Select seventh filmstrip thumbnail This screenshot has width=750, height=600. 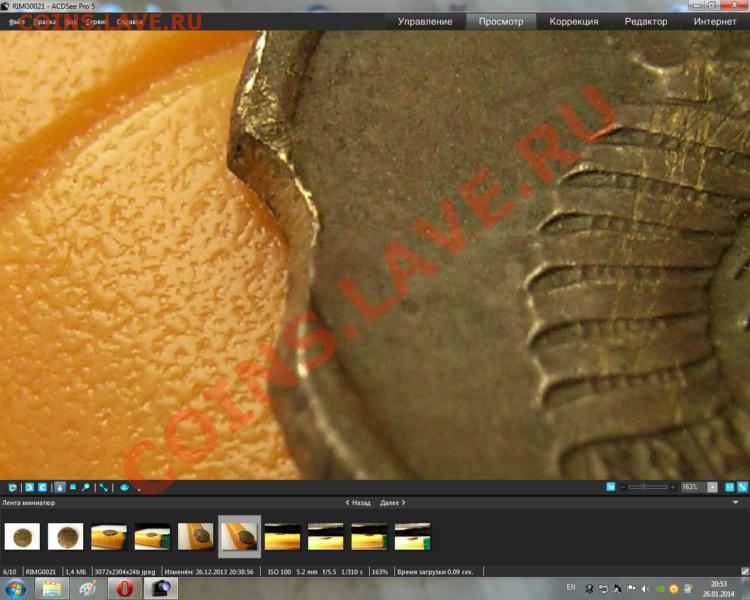click(283, 536)
